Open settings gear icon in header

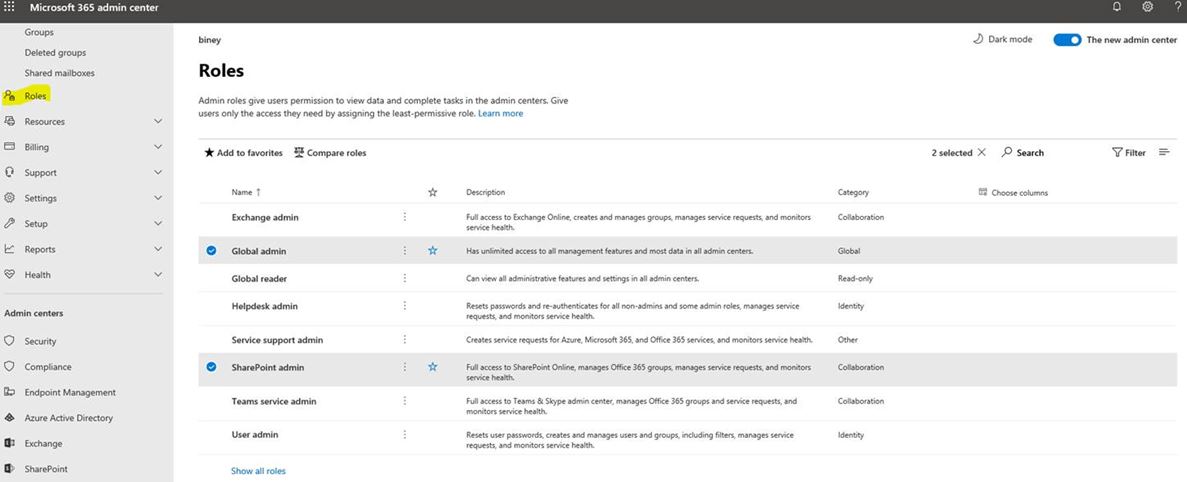click(x=1148, y=7)
